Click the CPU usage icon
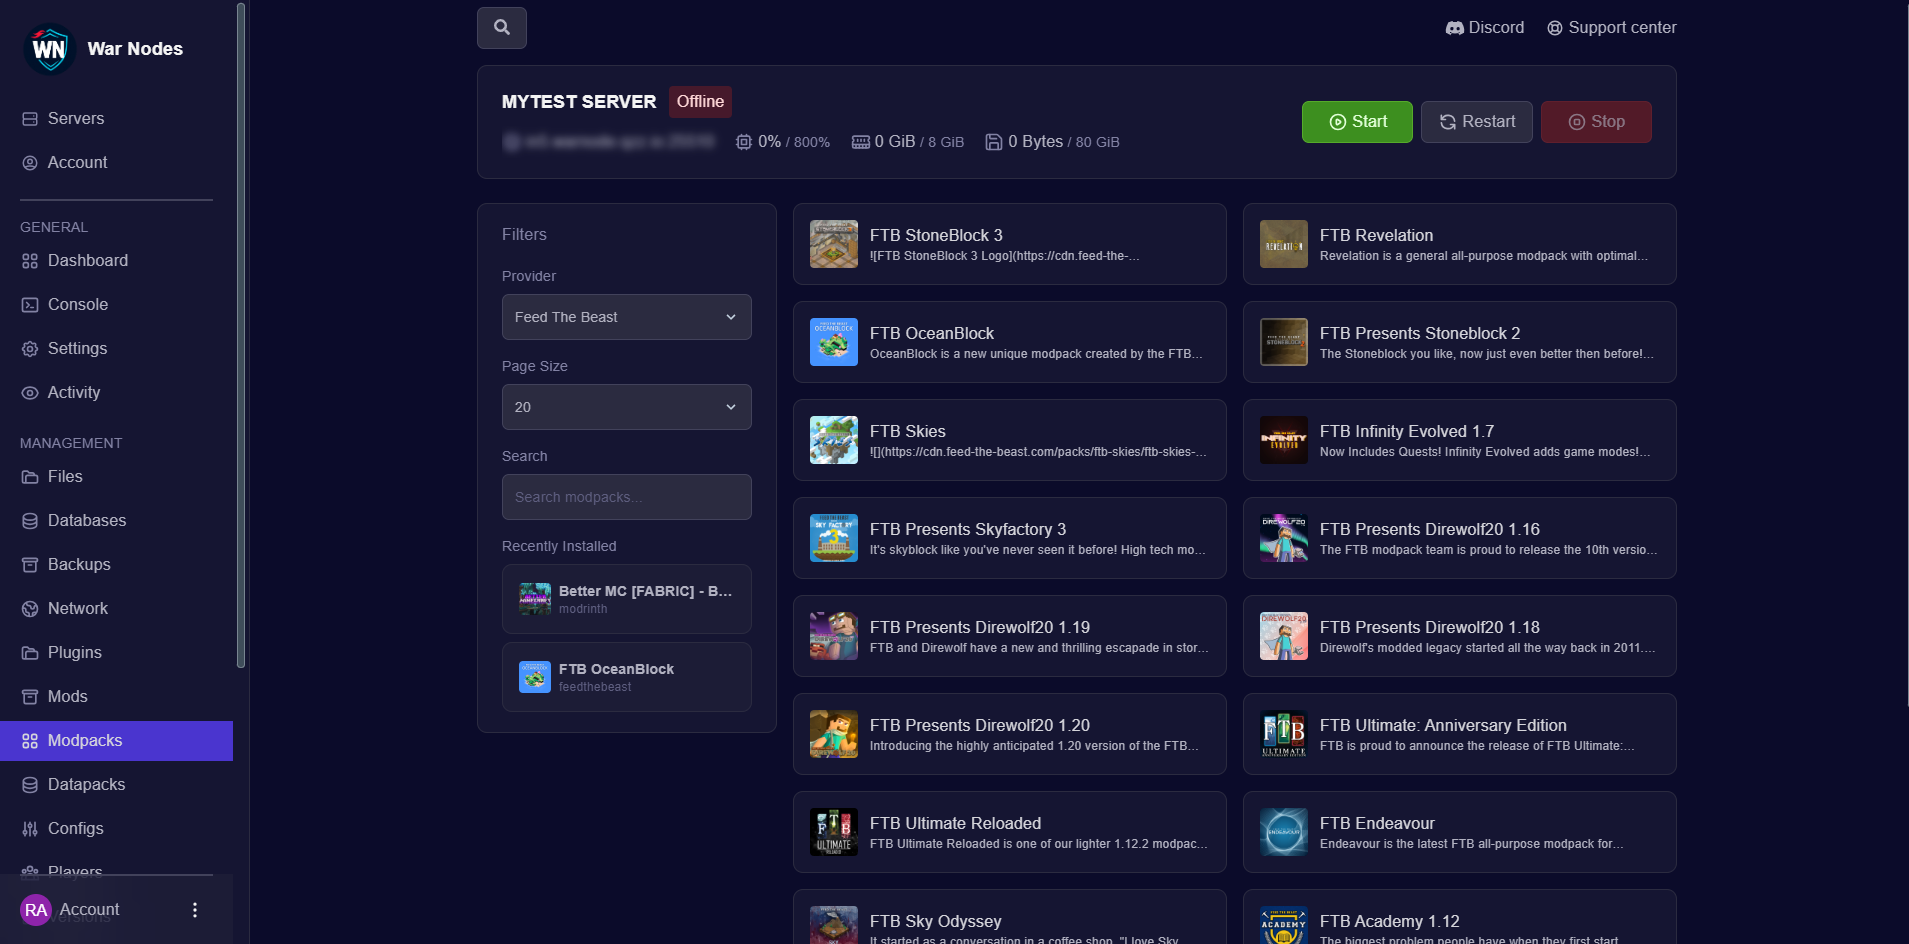Image resolution: width=1909 pixels, height=944 pixels. tap(744, 142)
